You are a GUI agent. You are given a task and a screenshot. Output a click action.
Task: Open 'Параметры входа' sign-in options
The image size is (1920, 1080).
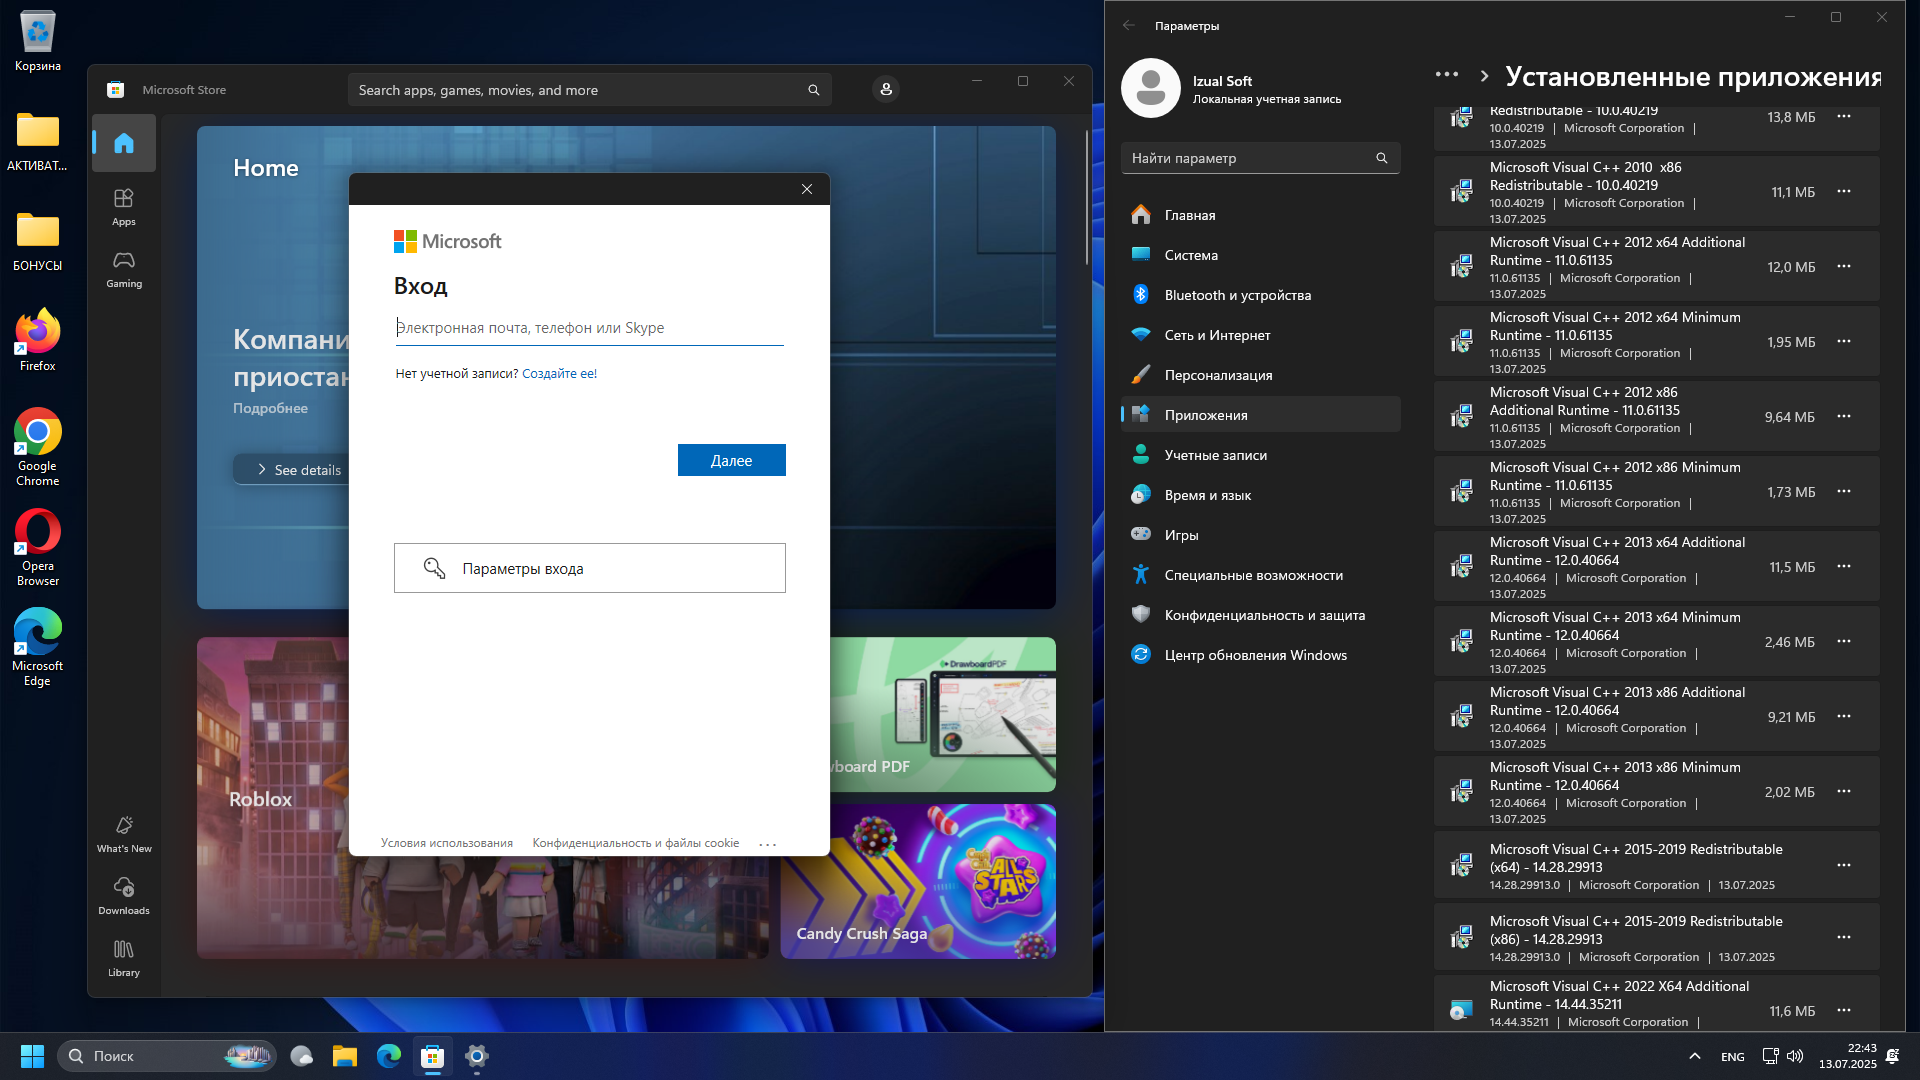click(590, 568)
